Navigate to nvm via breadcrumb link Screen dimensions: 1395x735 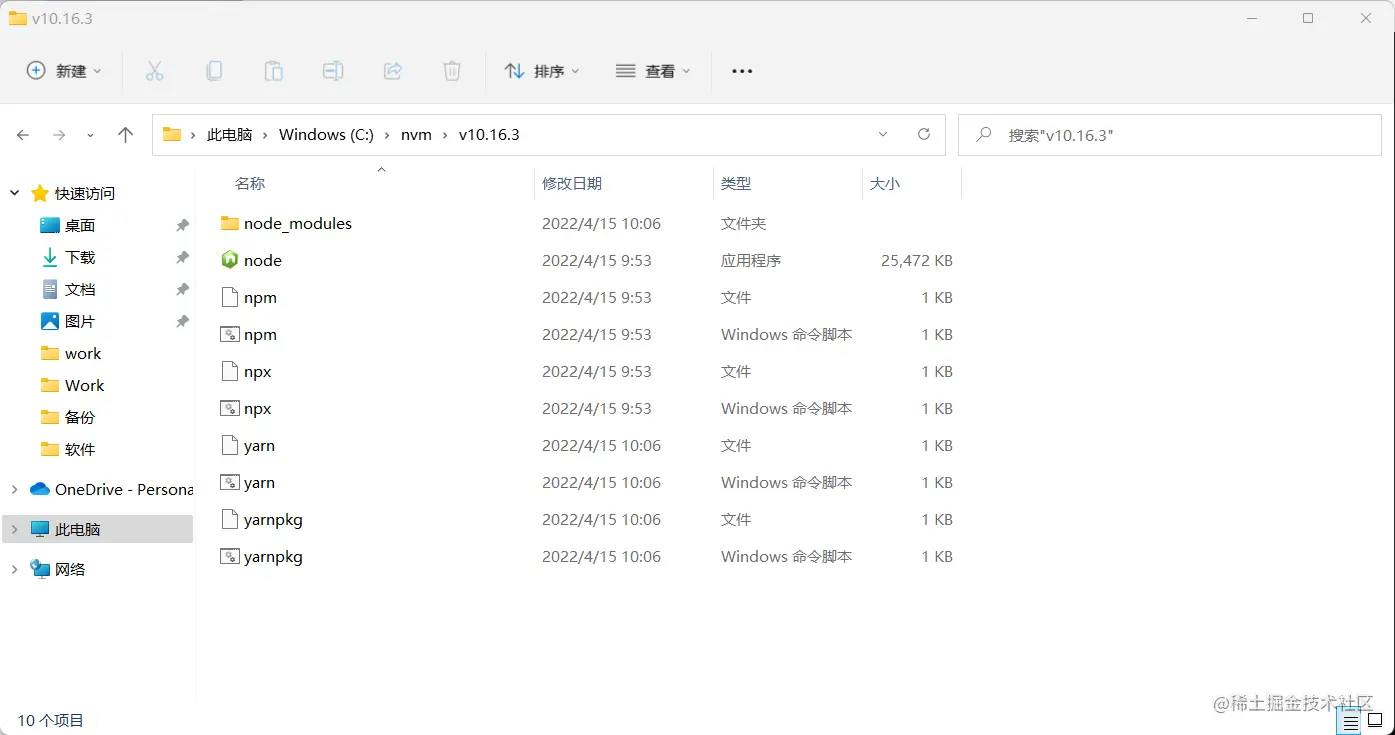click(x=416, y=134)
